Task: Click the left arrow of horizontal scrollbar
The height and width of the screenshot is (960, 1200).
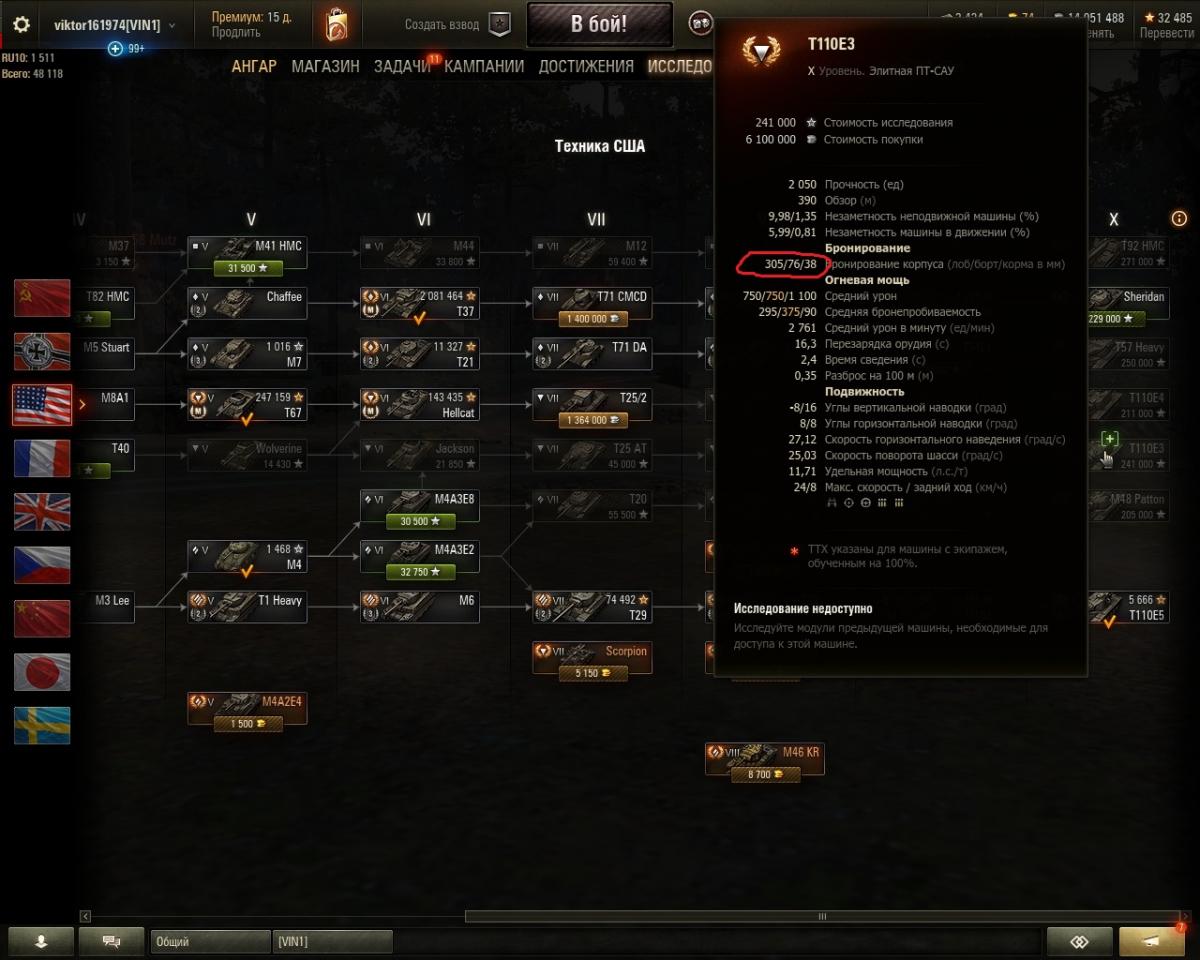Action: pos(85,916)
